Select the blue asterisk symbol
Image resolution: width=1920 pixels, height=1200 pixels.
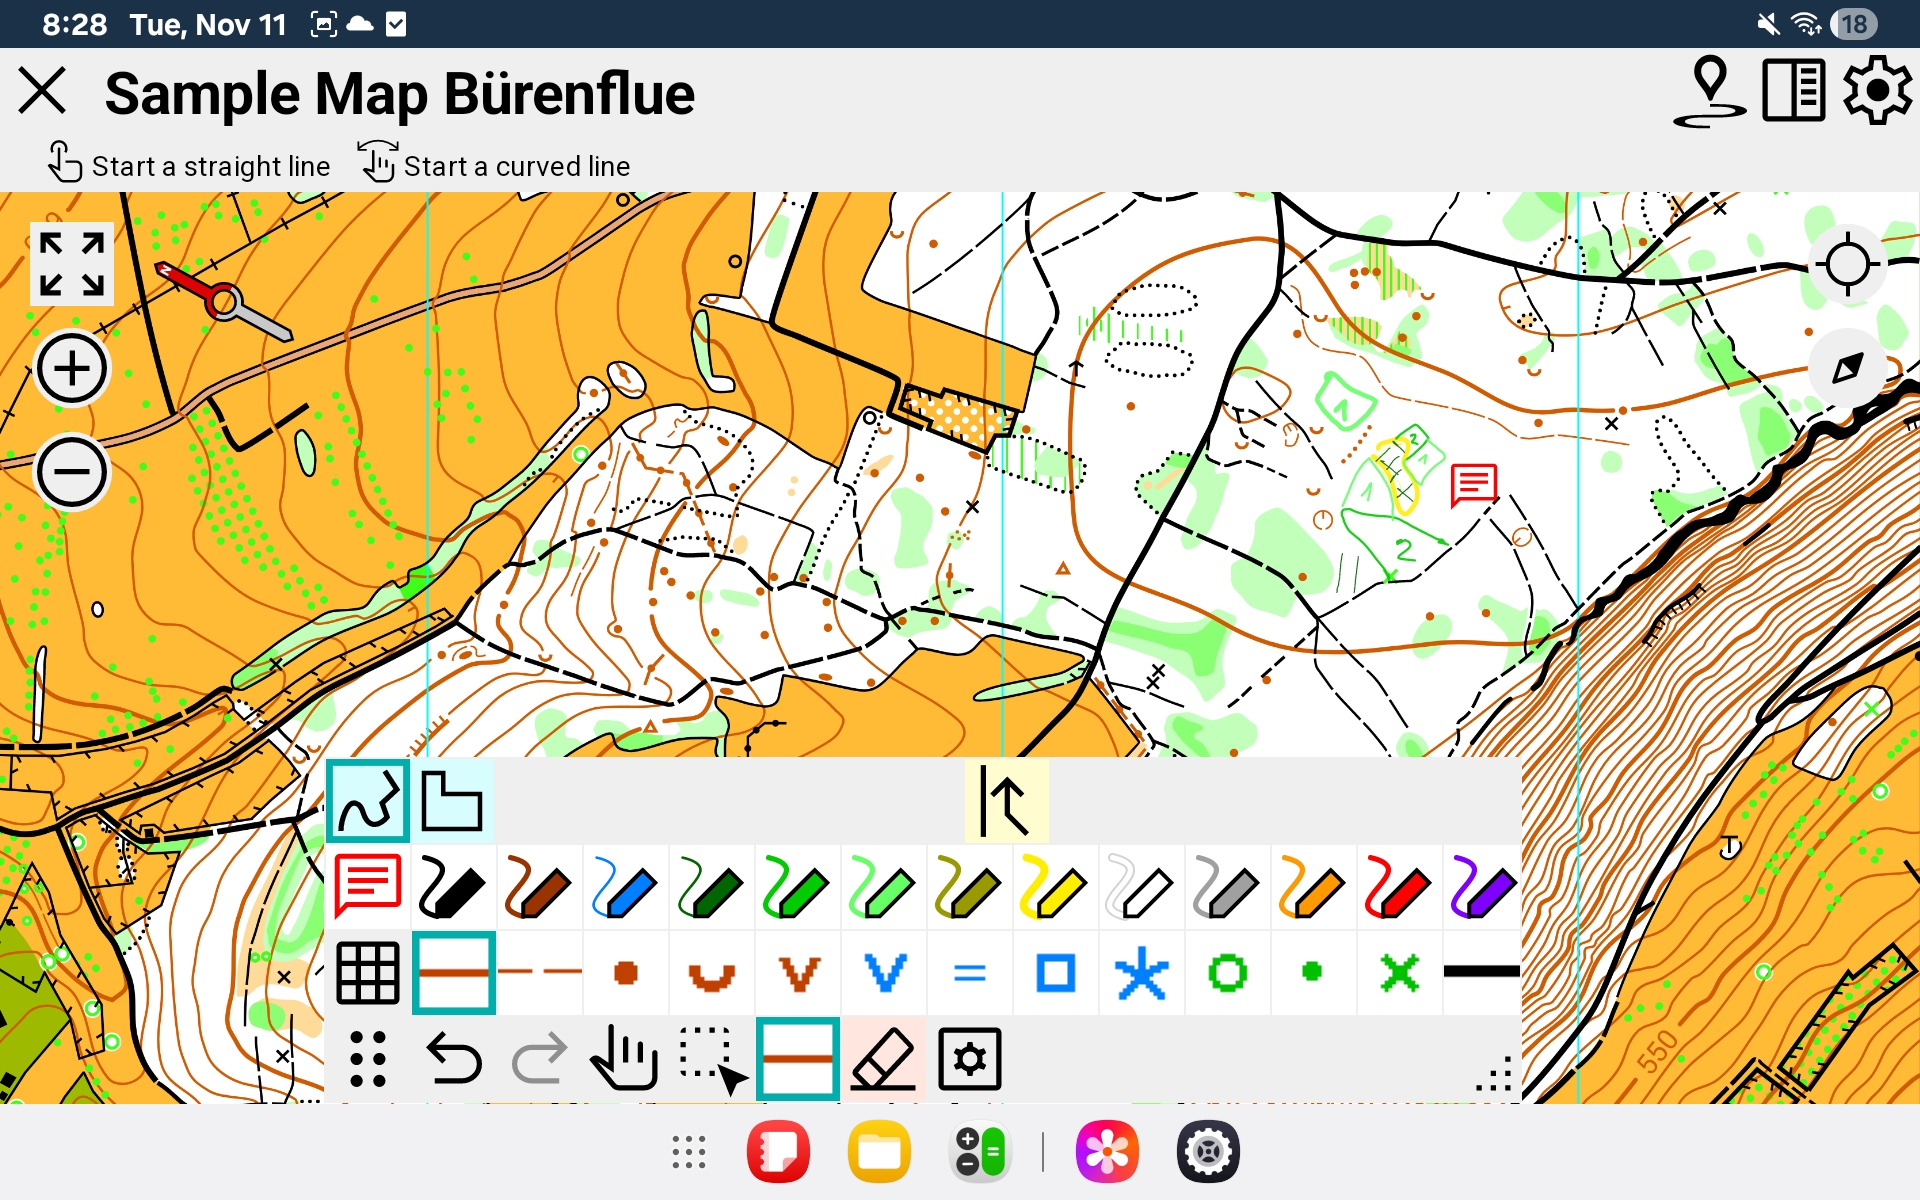[1140, 972]
